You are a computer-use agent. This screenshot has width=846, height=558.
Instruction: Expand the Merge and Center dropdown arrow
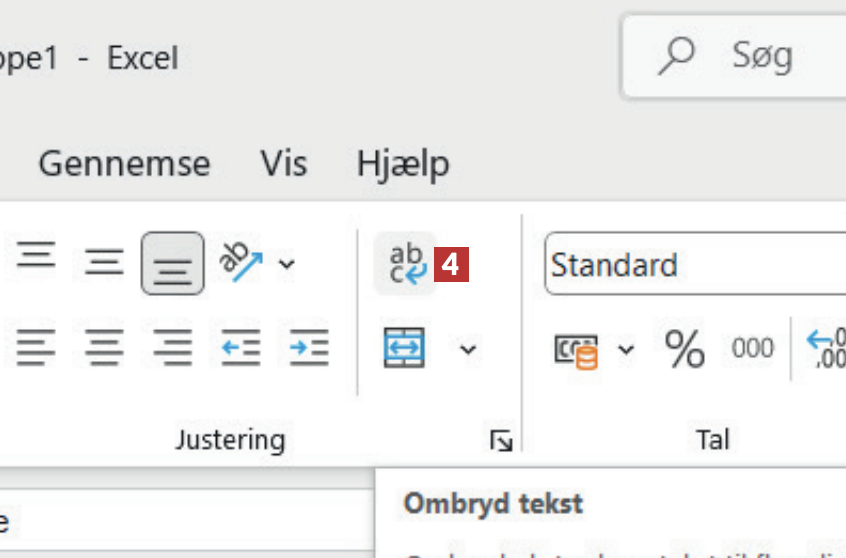pyautogui.click(x=468, y=349)
